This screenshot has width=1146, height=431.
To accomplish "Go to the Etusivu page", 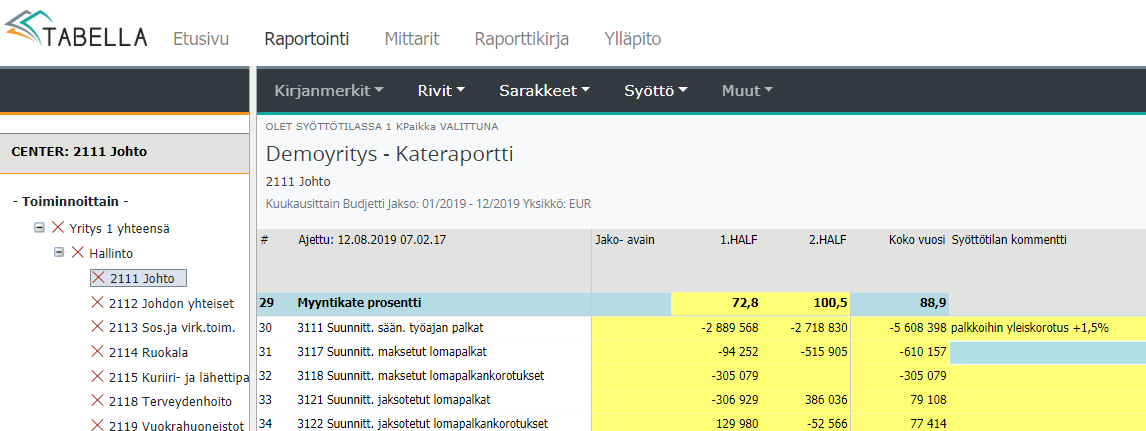I will (201, 39).
